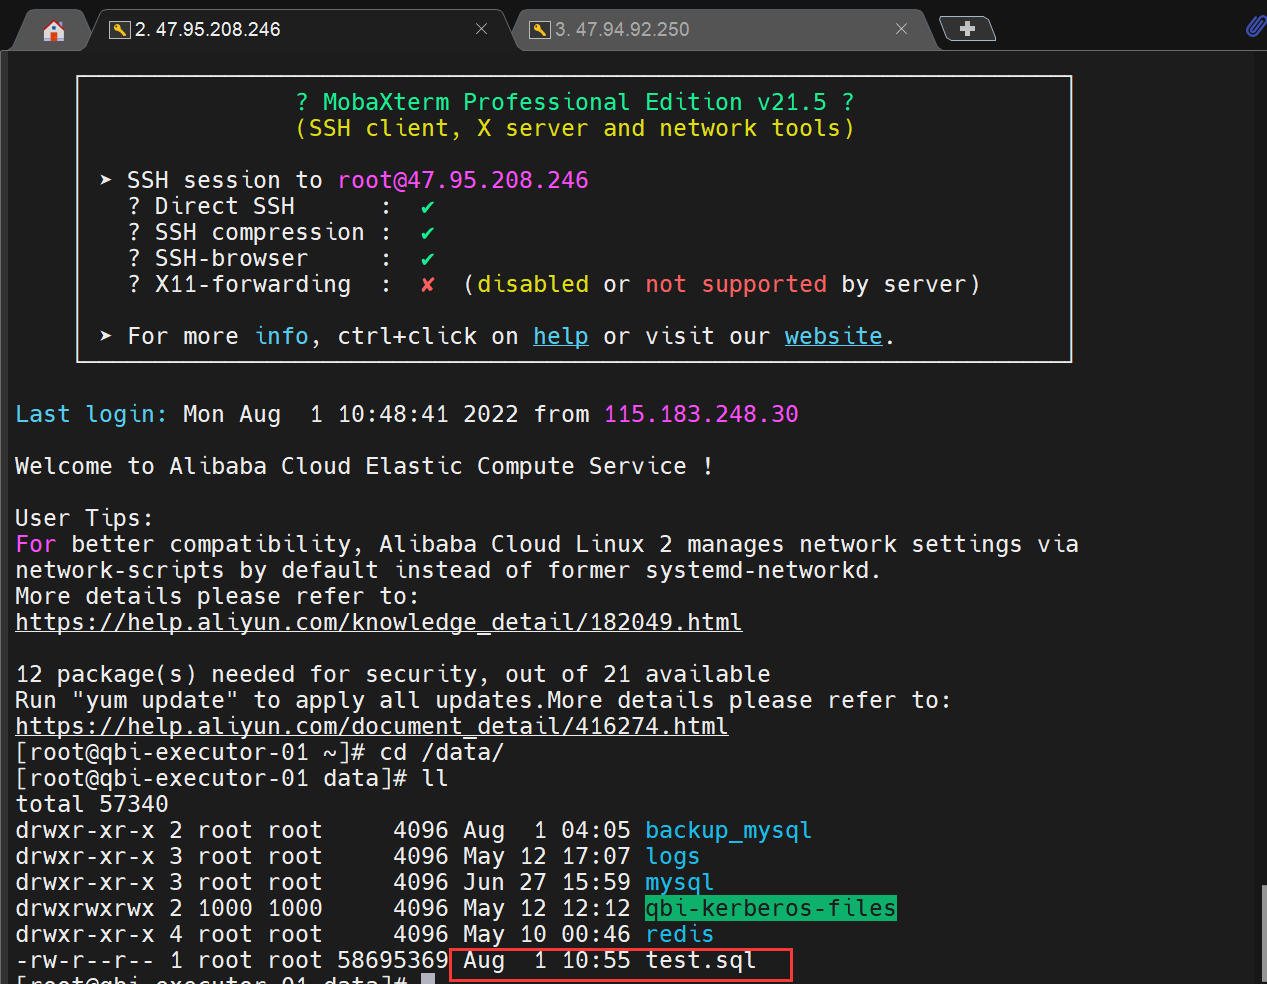Open the knowledge_detail/182049.html URL
This screenshot has width=1267, height=984.
(378, 622)
